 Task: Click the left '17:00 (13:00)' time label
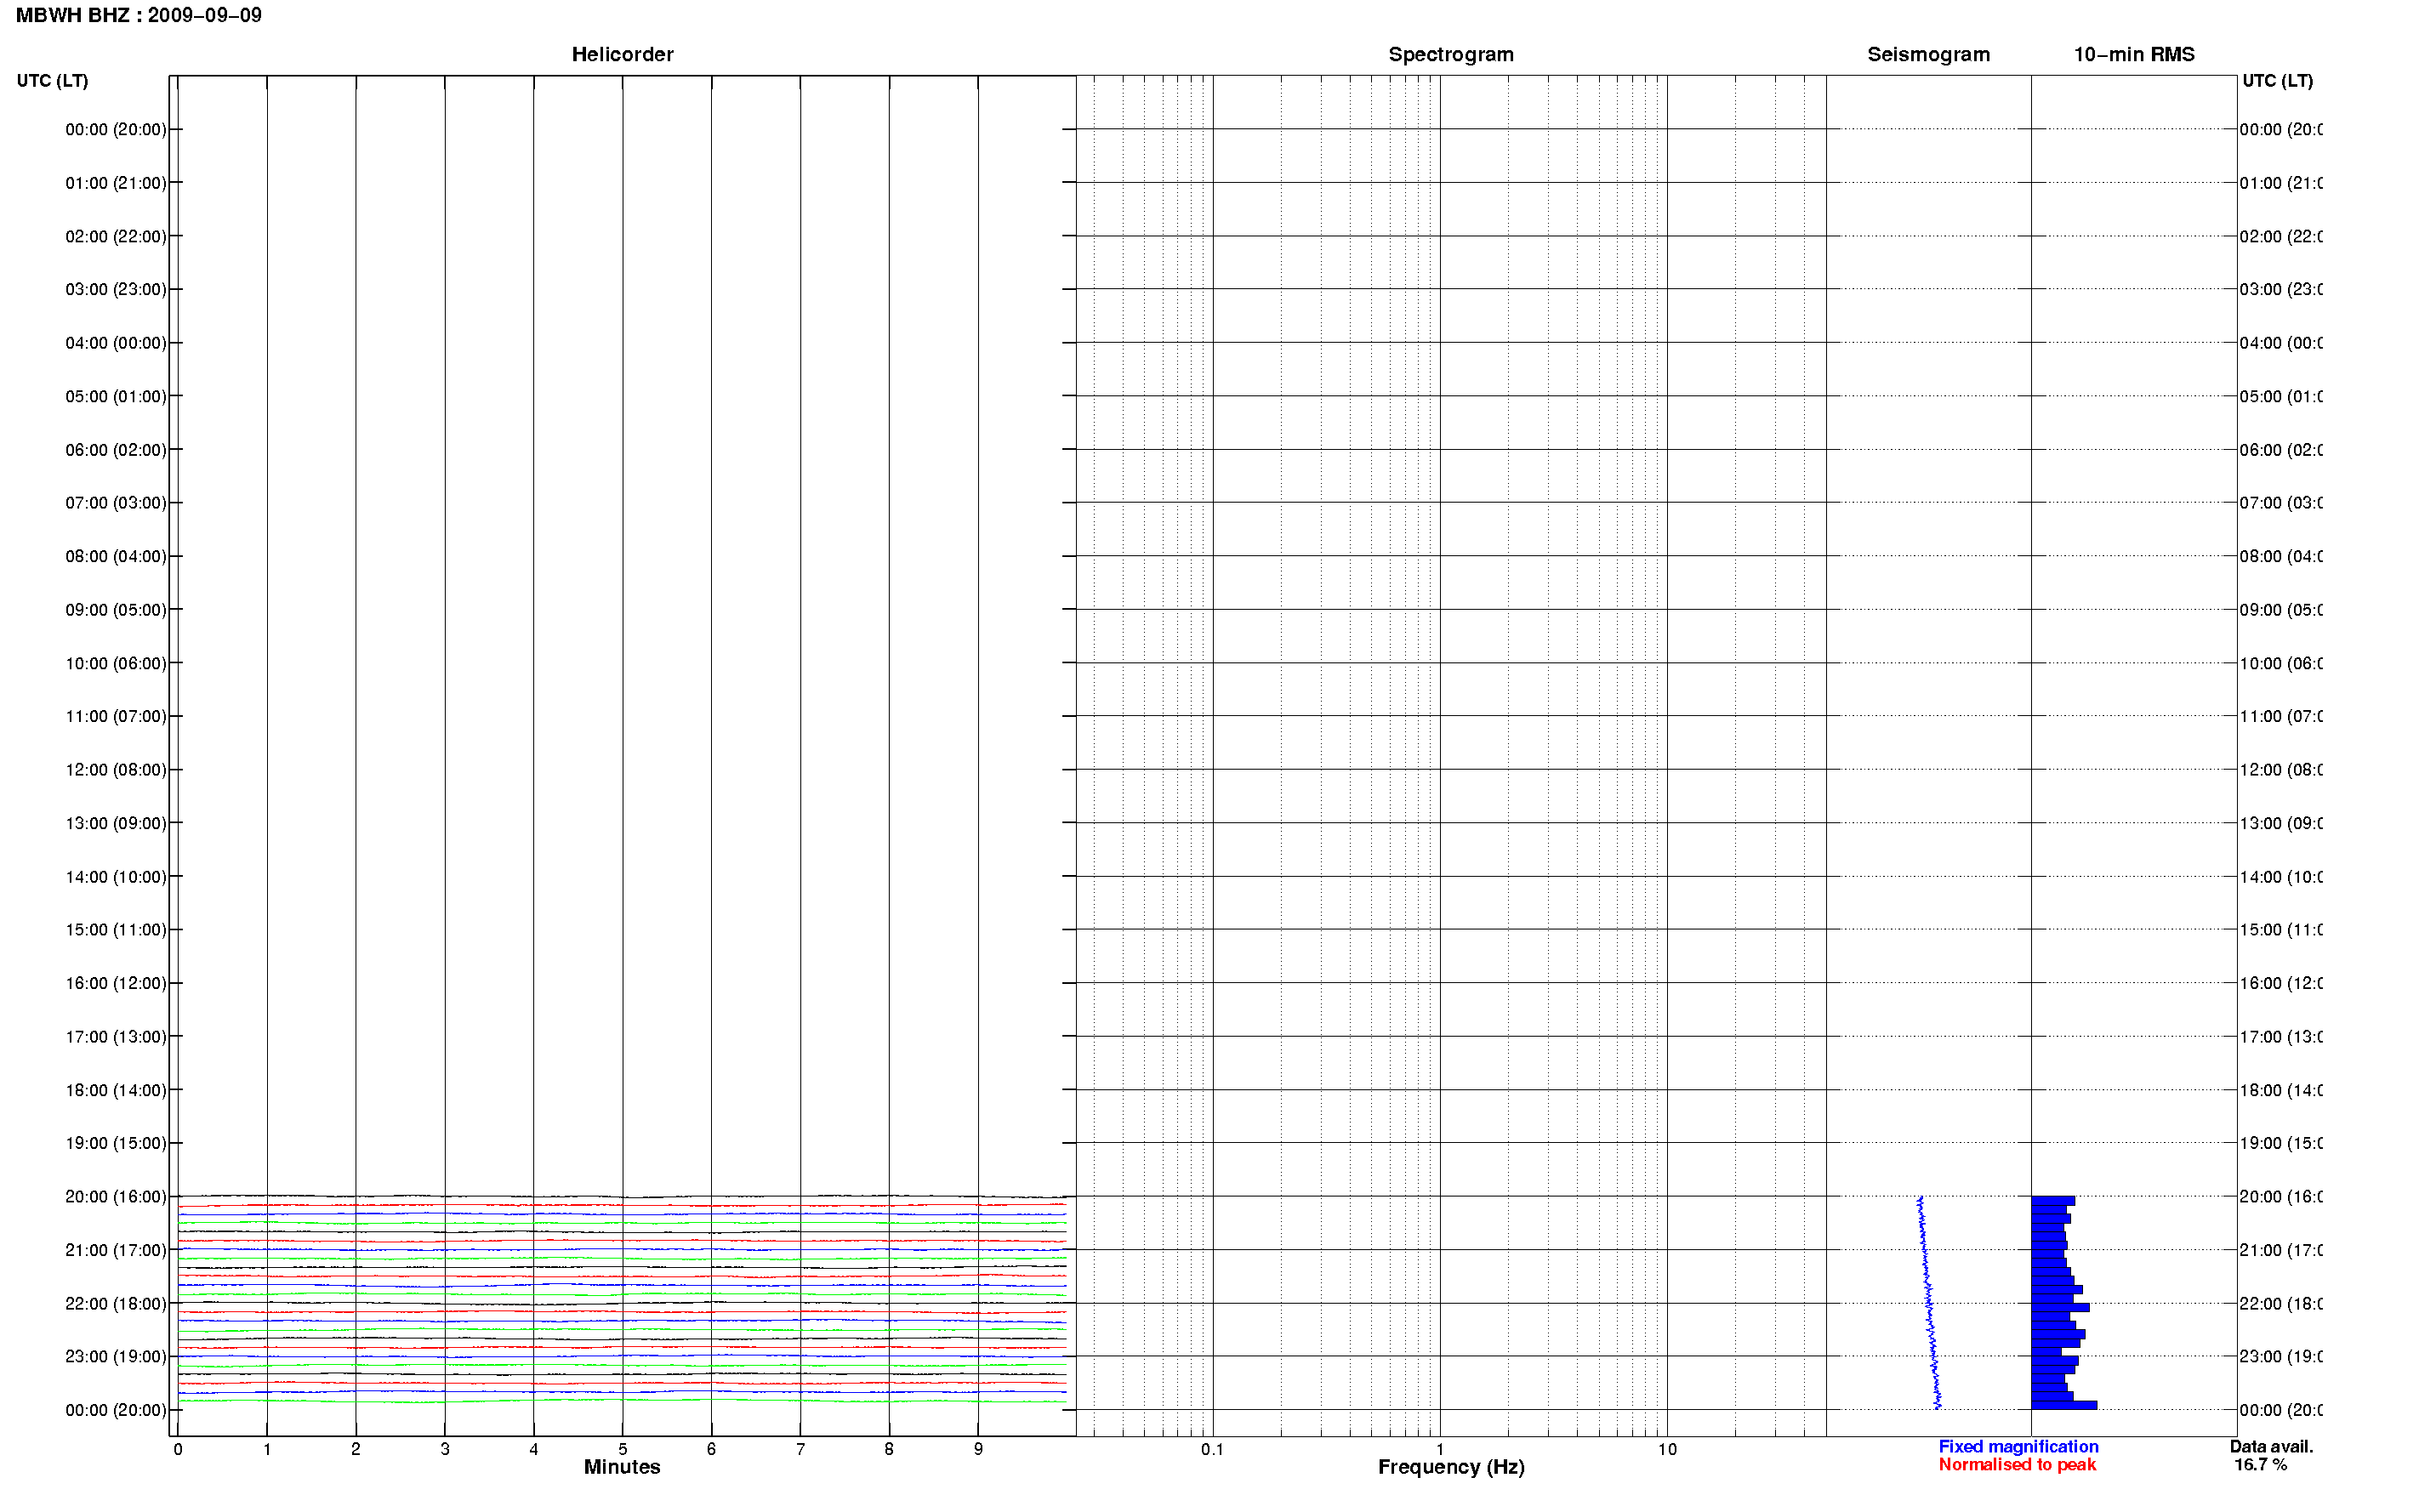[x=116, y=1037]
